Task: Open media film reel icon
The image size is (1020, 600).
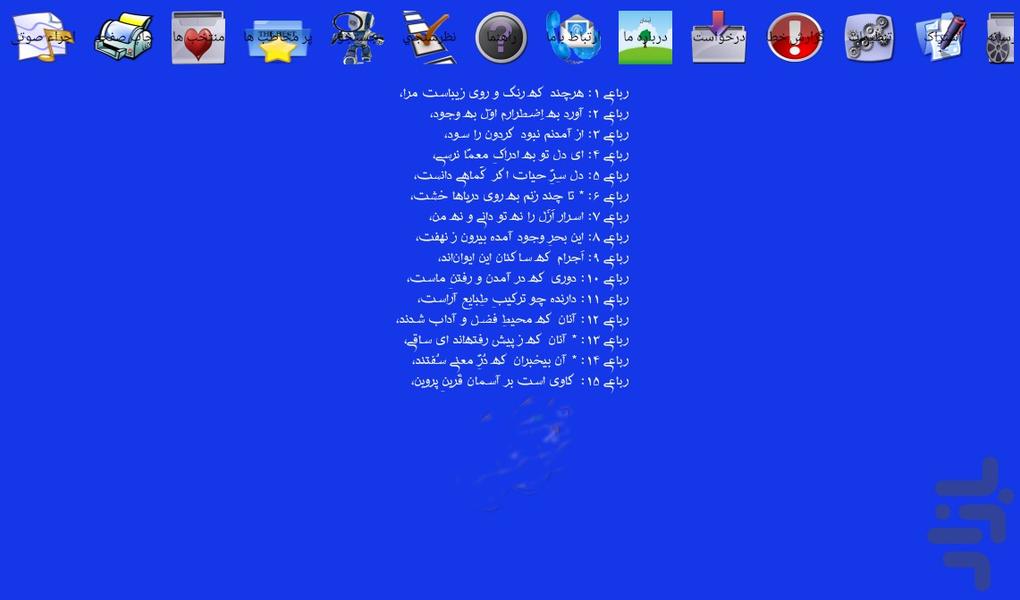Action: click(x=1000, y=37)
